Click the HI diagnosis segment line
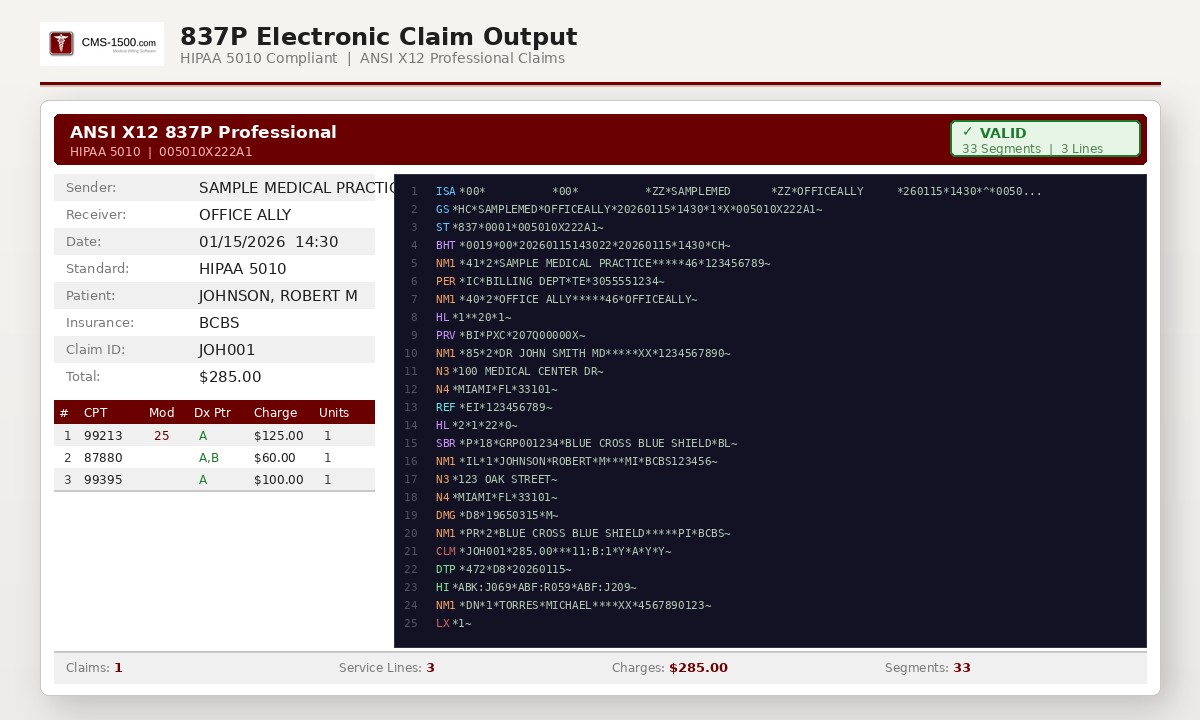 coord(535,587)
